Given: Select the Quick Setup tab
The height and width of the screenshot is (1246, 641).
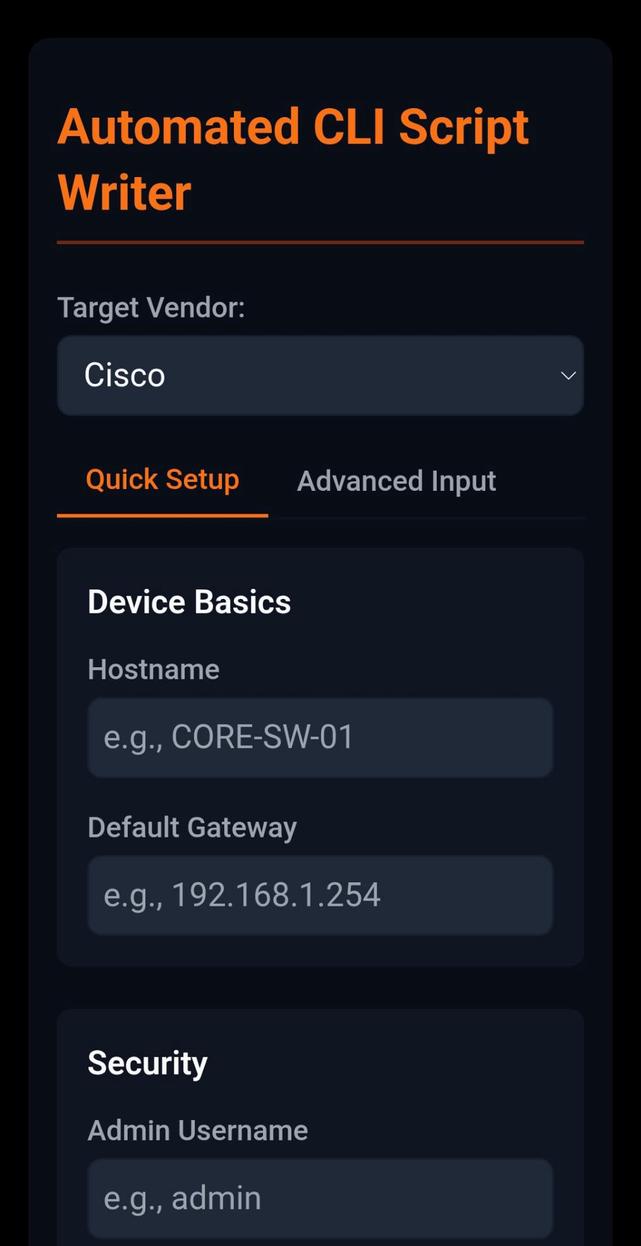Looking at the screenshot, I should tap(162, 479).
